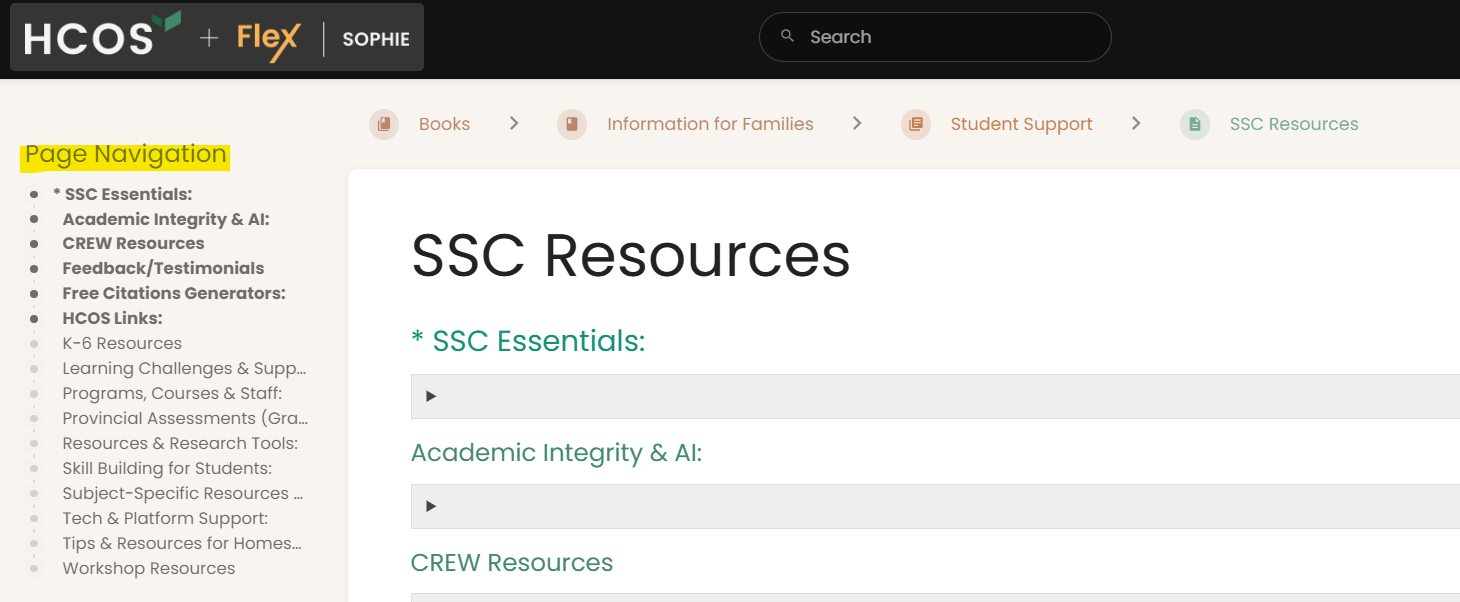Screen dimensions: 1460x602
Task: Select Workshop Resources nav item
Action: pos(149,569)
